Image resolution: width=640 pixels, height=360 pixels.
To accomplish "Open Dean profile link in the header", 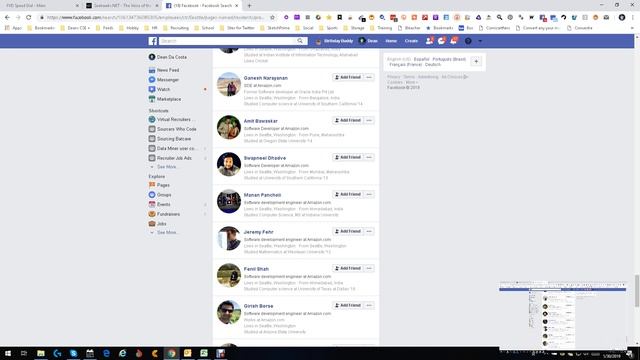I will pos(369,41).
